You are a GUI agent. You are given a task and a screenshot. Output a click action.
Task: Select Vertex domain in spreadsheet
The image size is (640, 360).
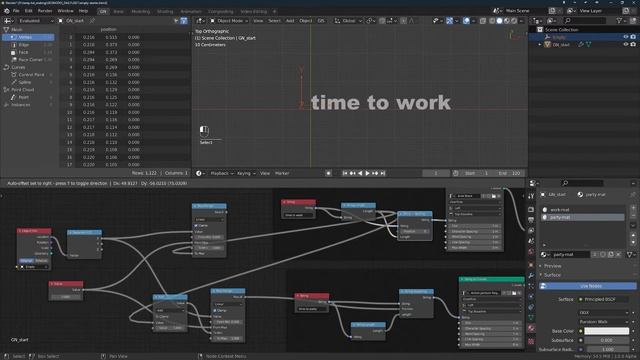[28, 37]
